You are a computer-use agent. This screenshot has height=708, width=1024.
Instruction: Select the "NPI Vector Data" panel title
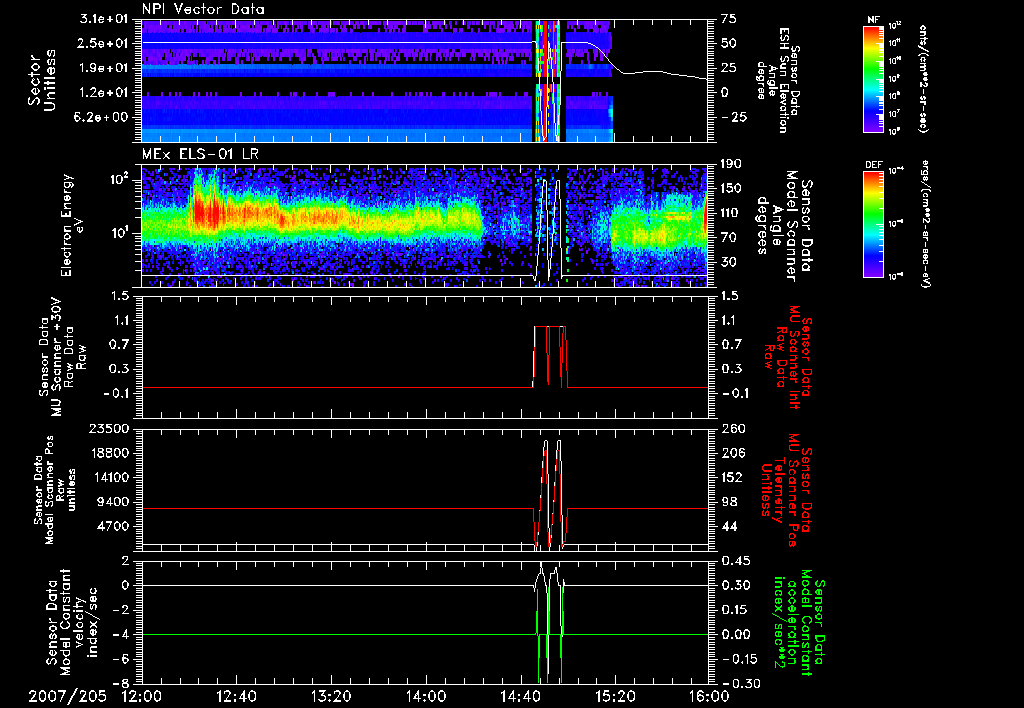[203, 9]
